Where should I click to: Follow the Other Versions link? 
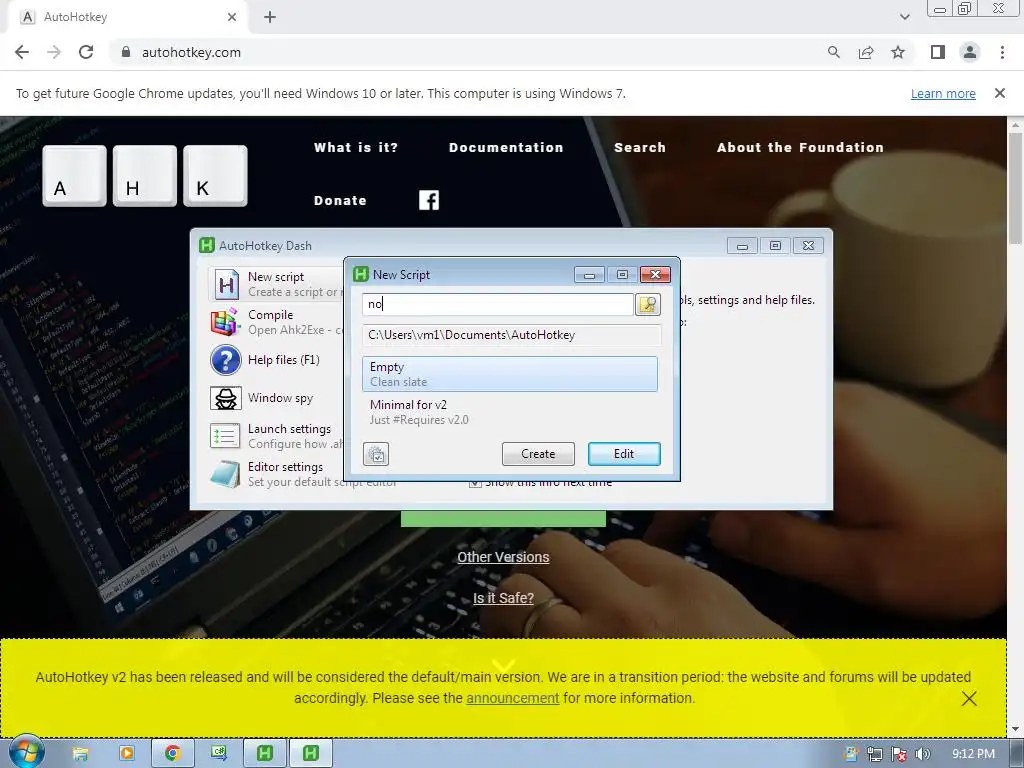coord(503,557)
